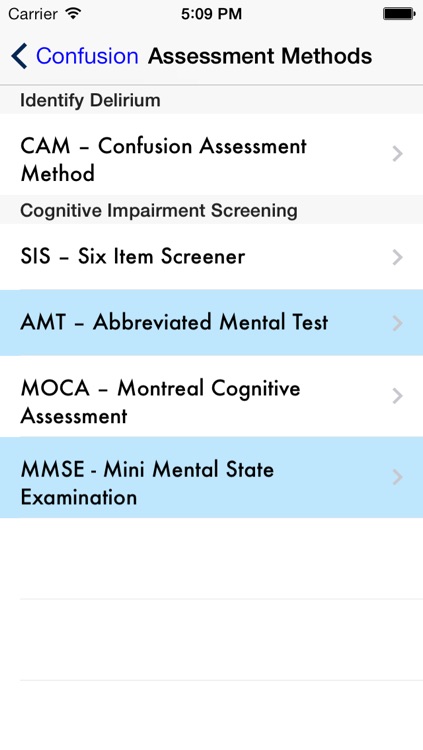
Task: Tap the chevron on the CAM row
Action: [397, 154]
